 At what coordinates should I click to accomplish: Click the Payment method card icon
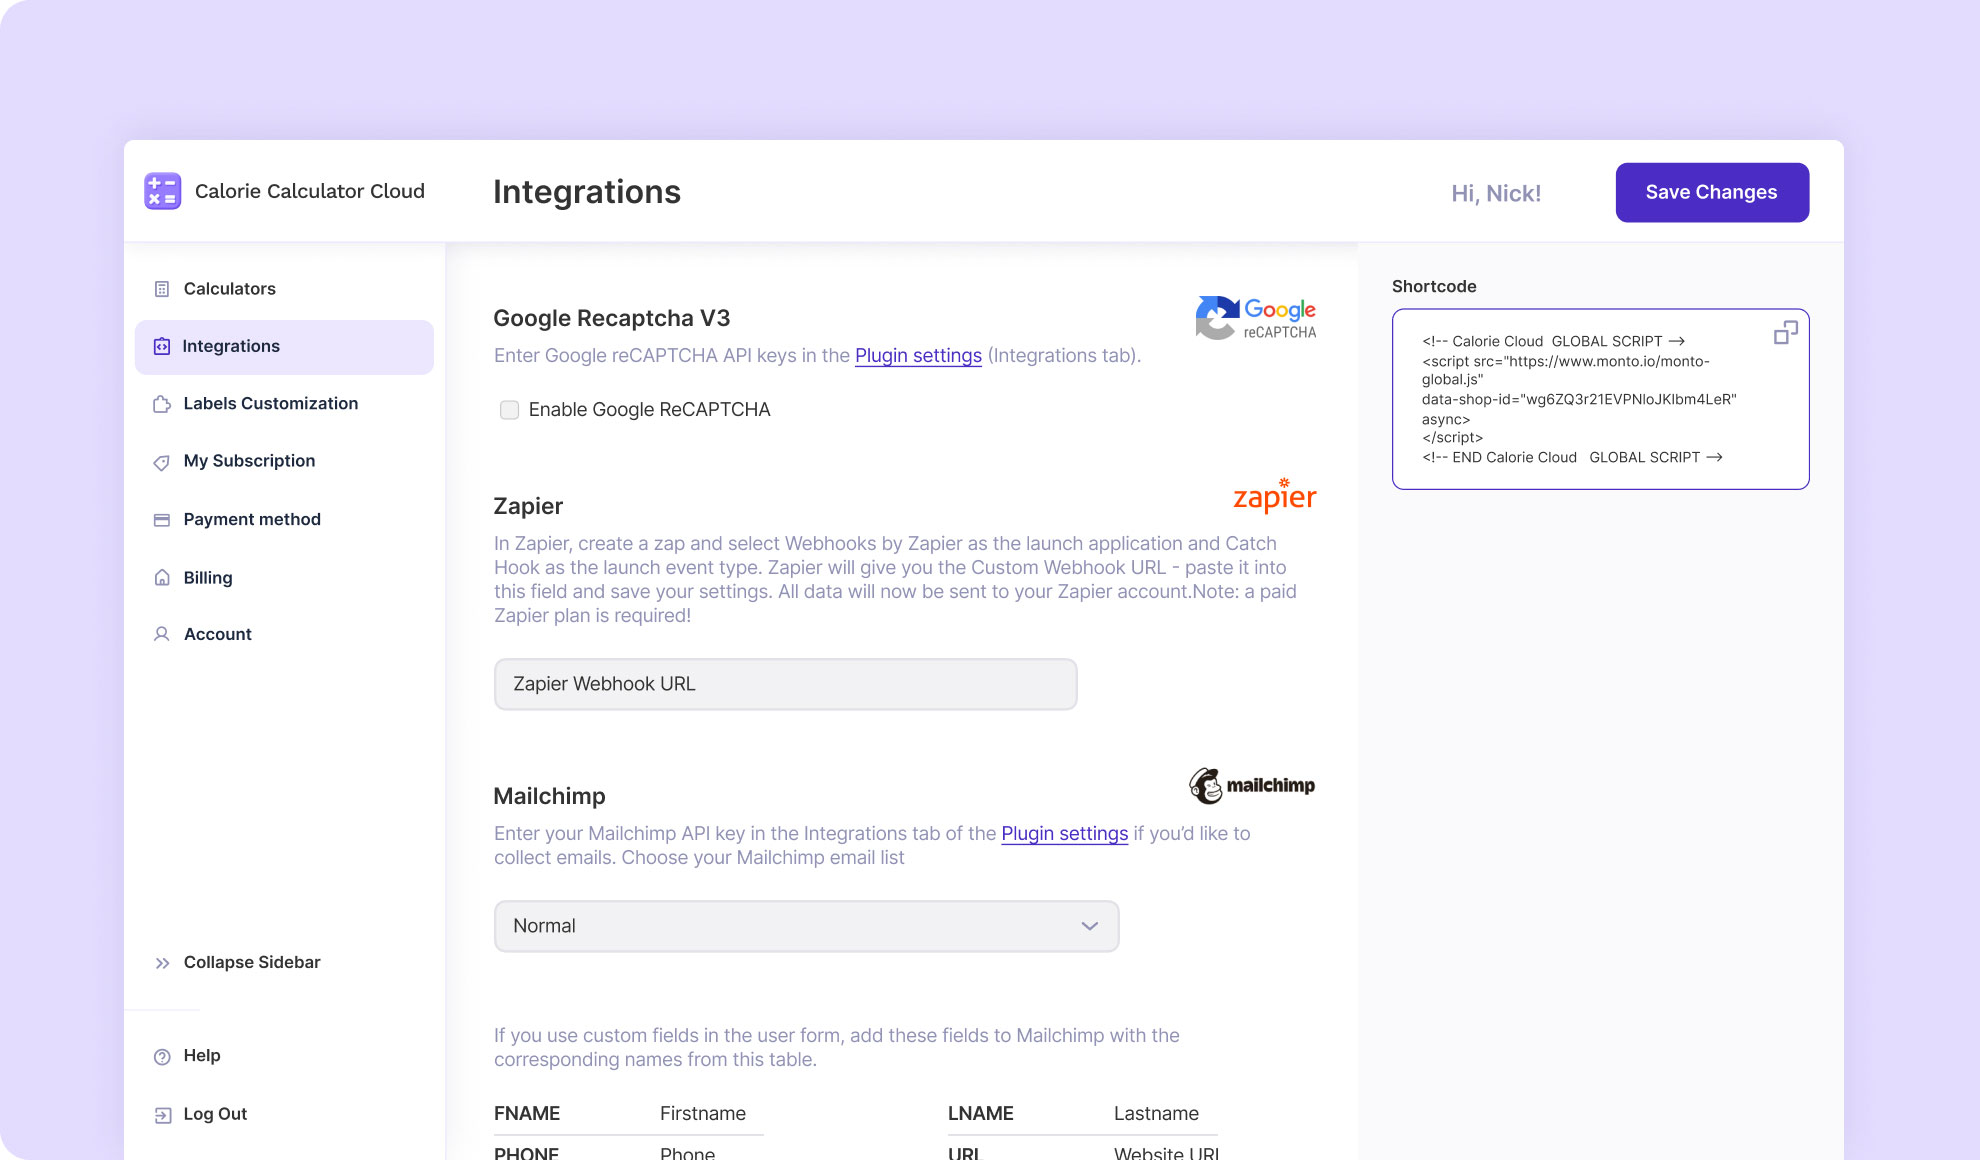162,520
